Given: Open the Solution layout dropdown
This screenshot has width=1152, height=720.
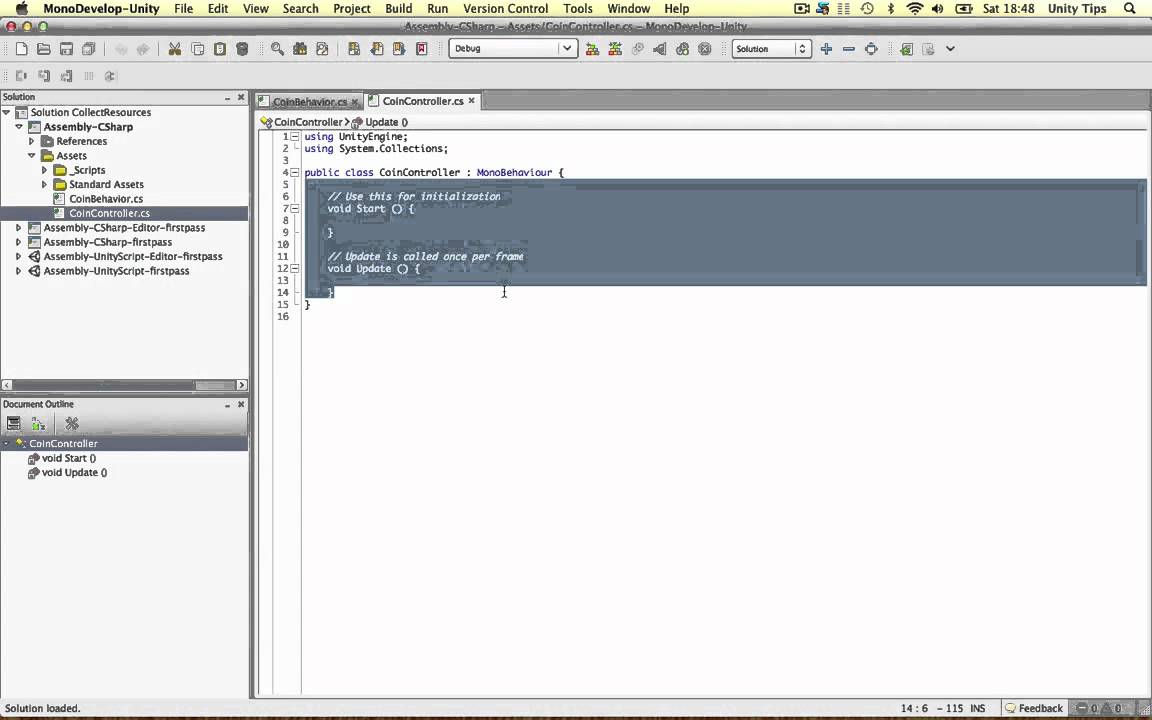Looking at the screenshot, I should [771, 48].
